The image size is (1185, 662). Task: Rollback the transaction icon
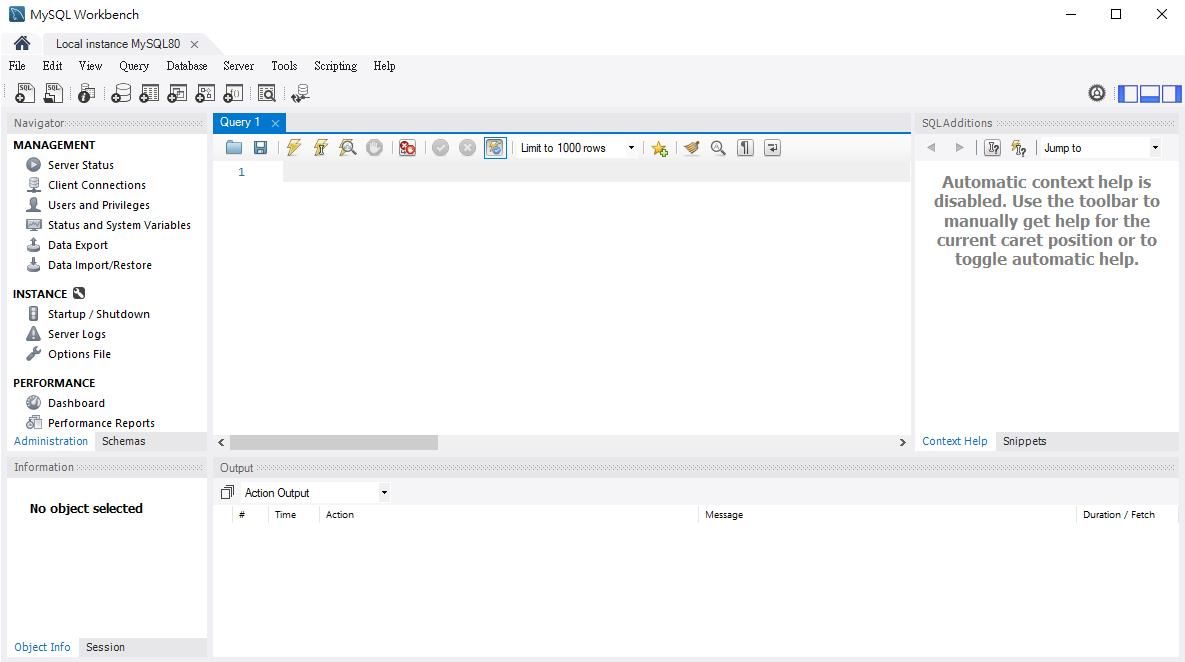coord(468,148)
